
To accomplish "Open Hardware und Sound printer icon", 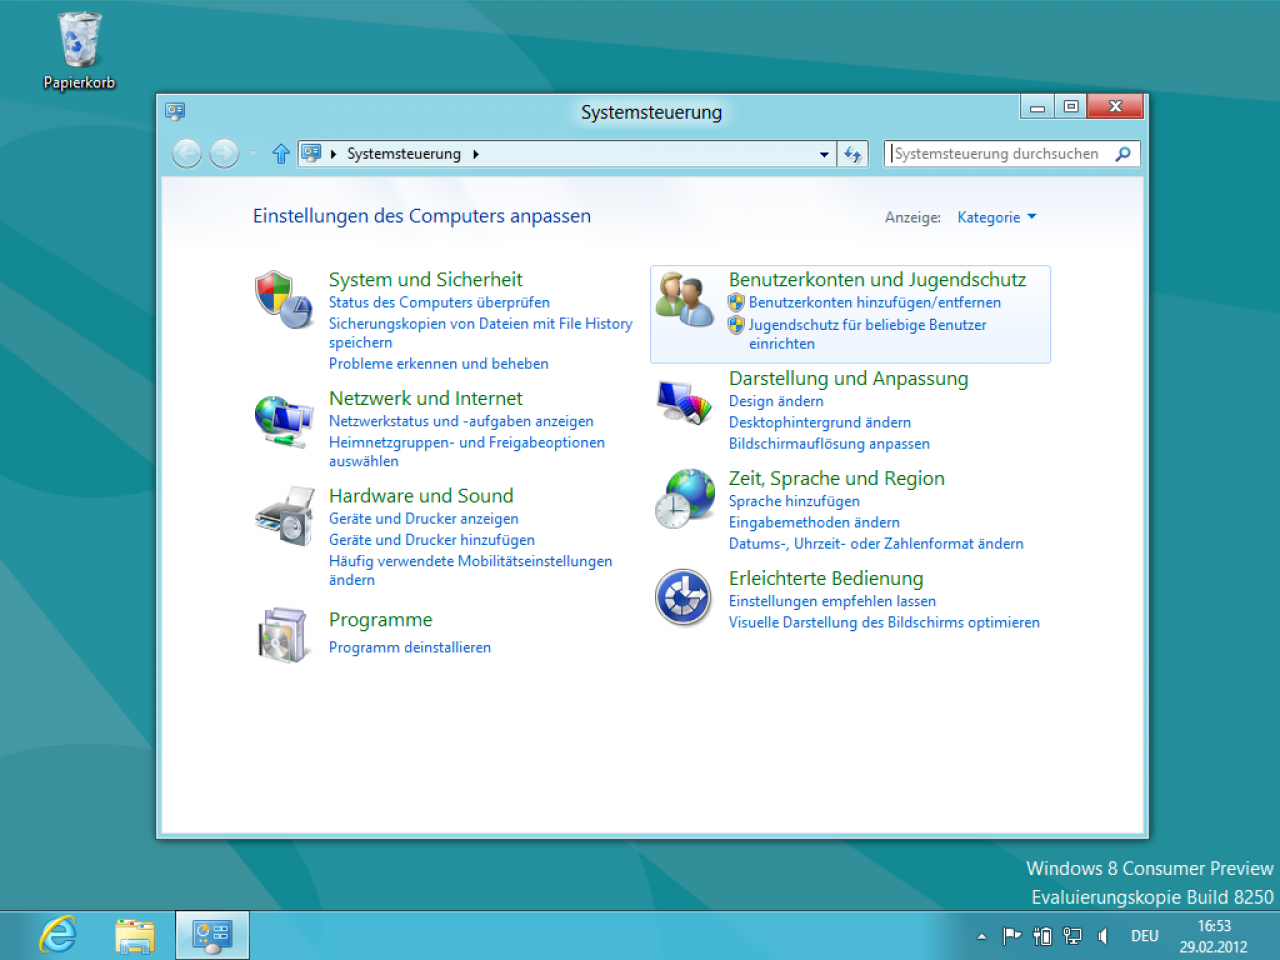I will click(x=285, y=516).
